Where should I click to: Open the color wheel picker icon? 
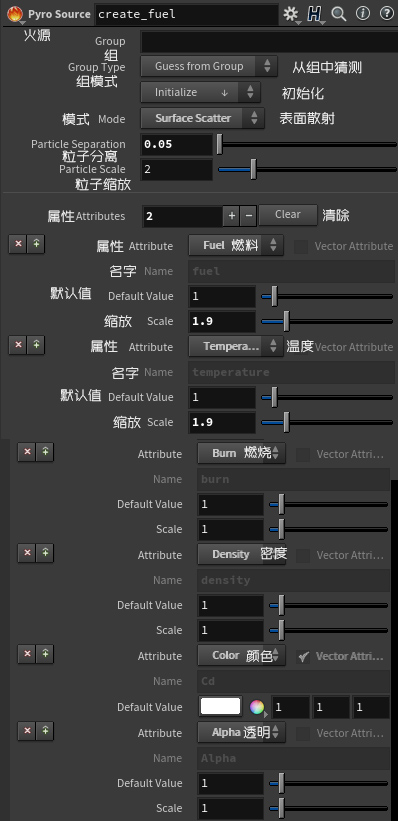point(257,707)
